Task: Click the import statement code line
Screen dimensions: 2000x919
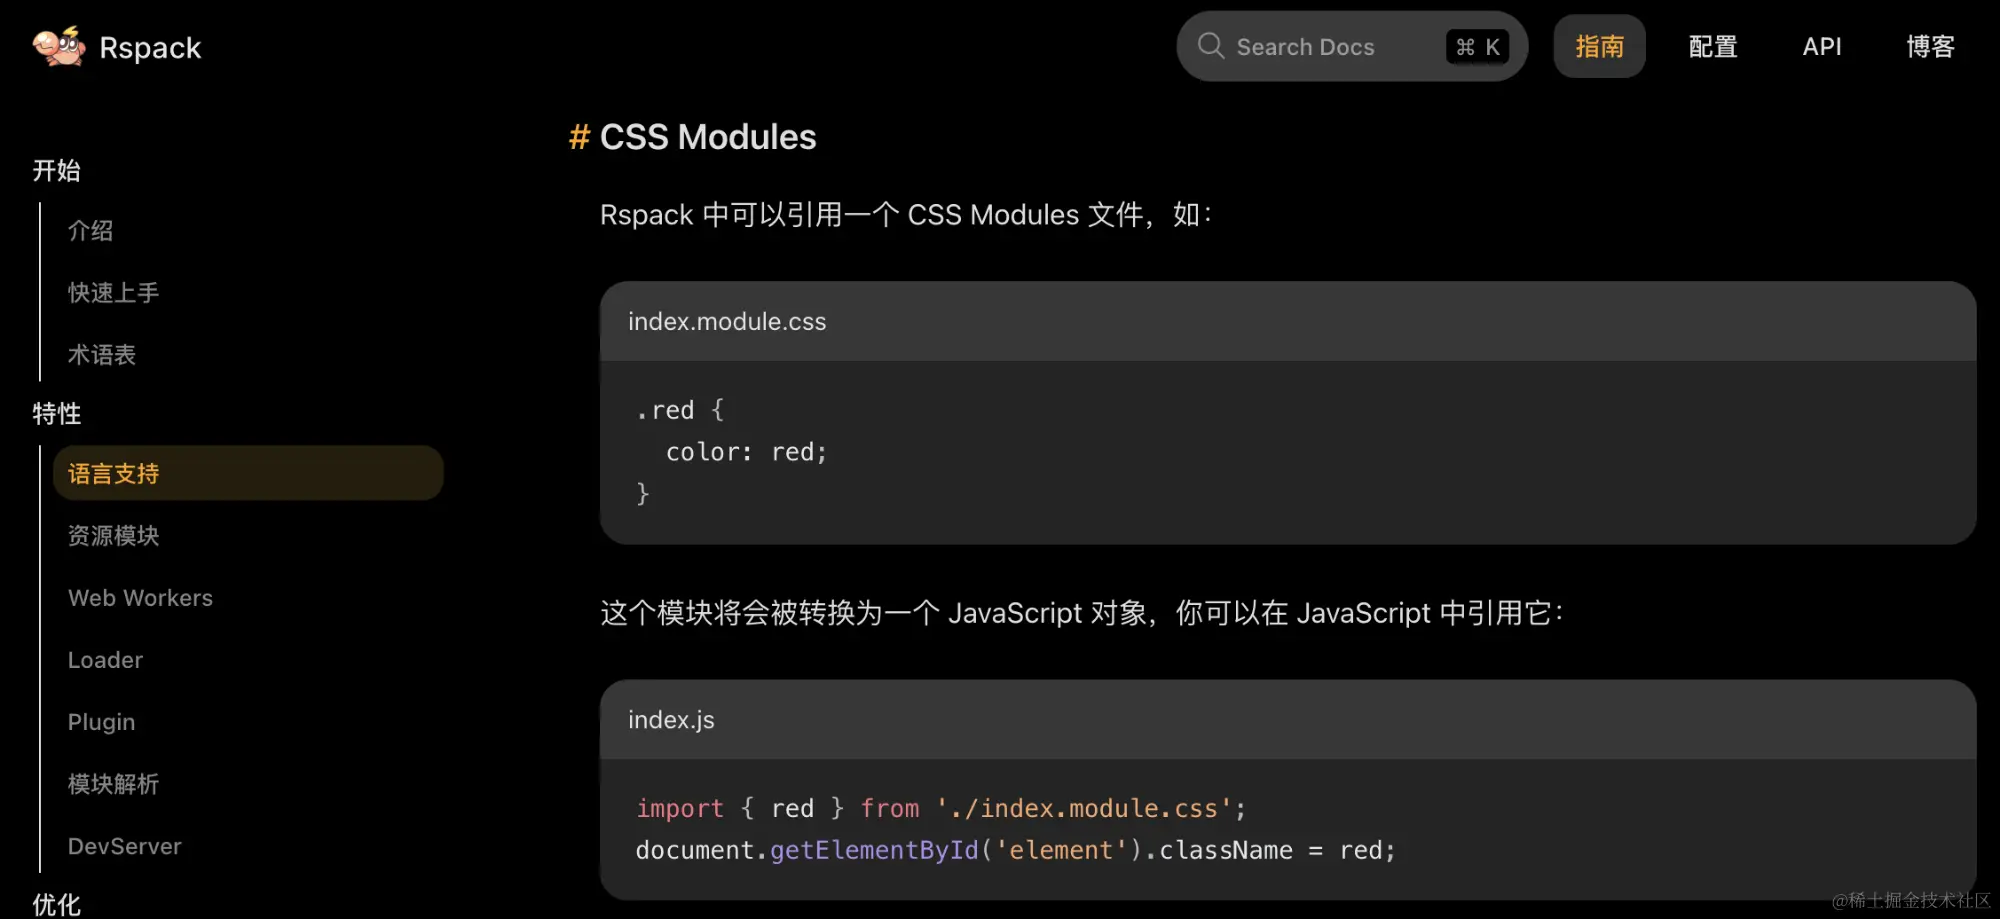Action: (x=941, y=808)
